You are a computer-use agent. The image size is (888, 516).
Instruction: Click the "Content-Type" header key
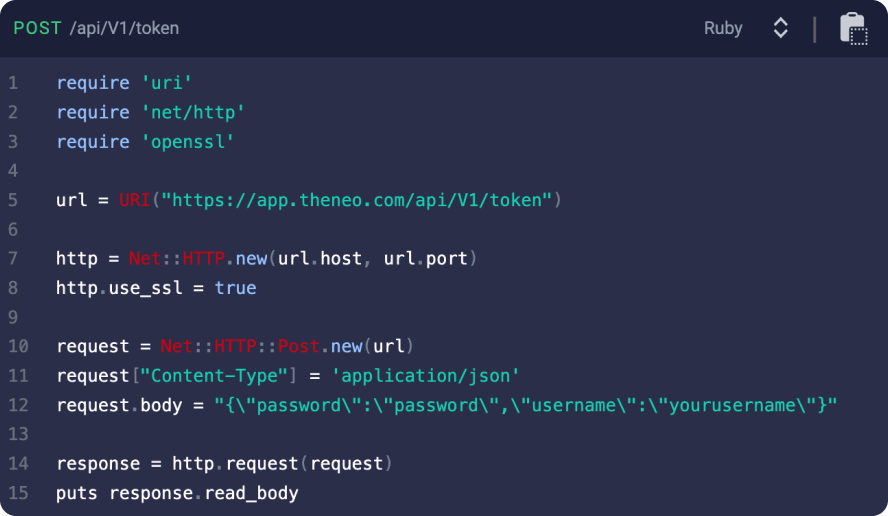[x=214, y=376]
